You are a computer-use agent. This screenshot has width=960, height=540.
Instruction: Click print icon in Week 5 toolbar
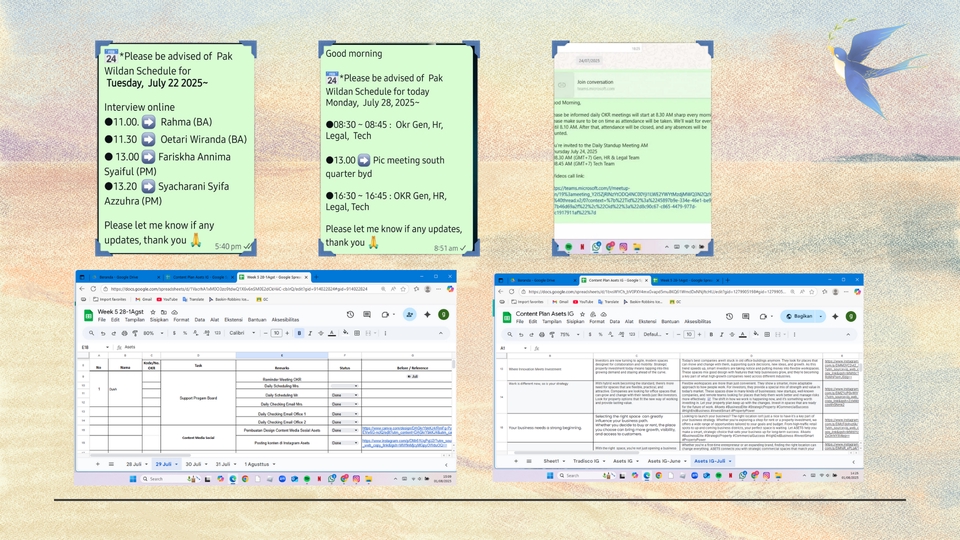tap(123, 333)
